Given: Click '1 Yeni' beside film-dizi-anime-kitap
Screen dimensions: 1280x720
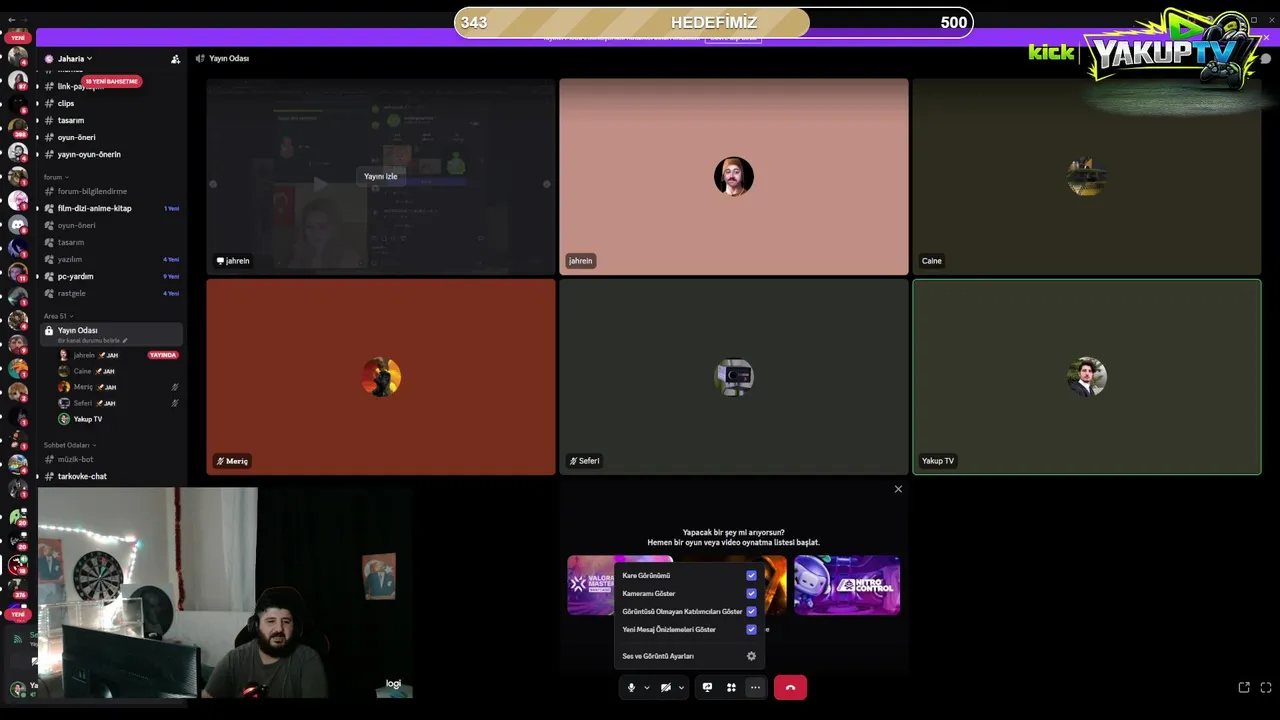Looking at the screenshot, I should tap(171, 208).
